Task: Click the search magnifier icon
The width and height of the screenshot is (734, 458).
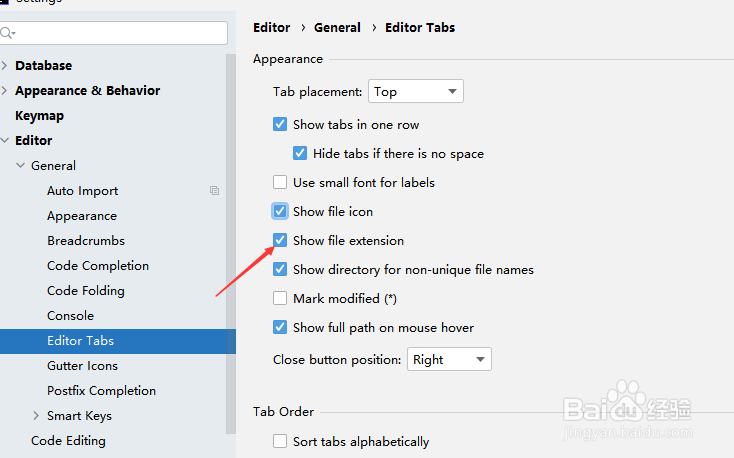Action: [x=6, y=34]
